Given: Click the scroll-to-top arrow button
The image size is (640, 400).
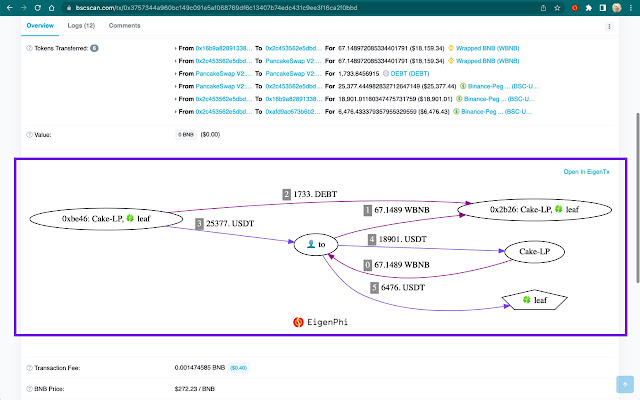Looking at the screenshot, I should coord(625,384).
